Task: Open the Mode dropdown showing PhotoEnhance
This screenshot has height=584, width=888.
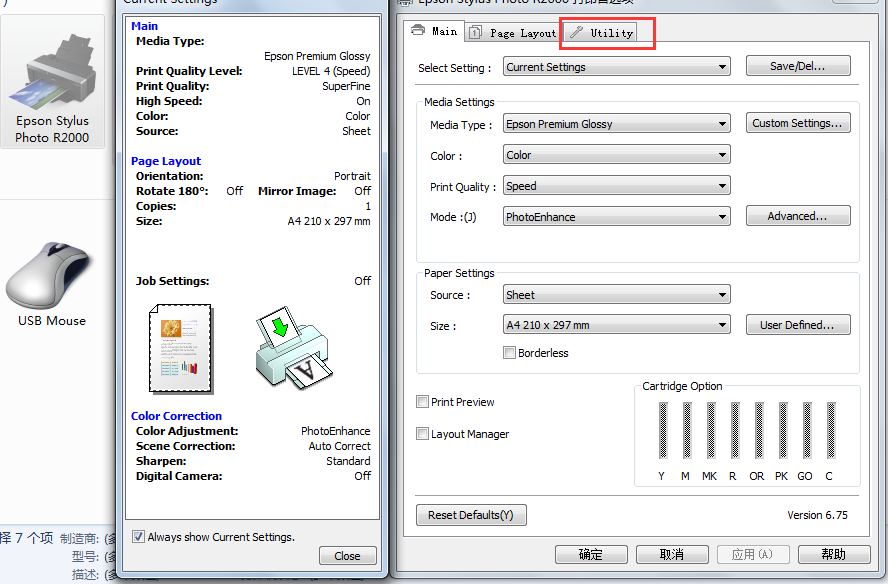Action: tap(617, 216)
